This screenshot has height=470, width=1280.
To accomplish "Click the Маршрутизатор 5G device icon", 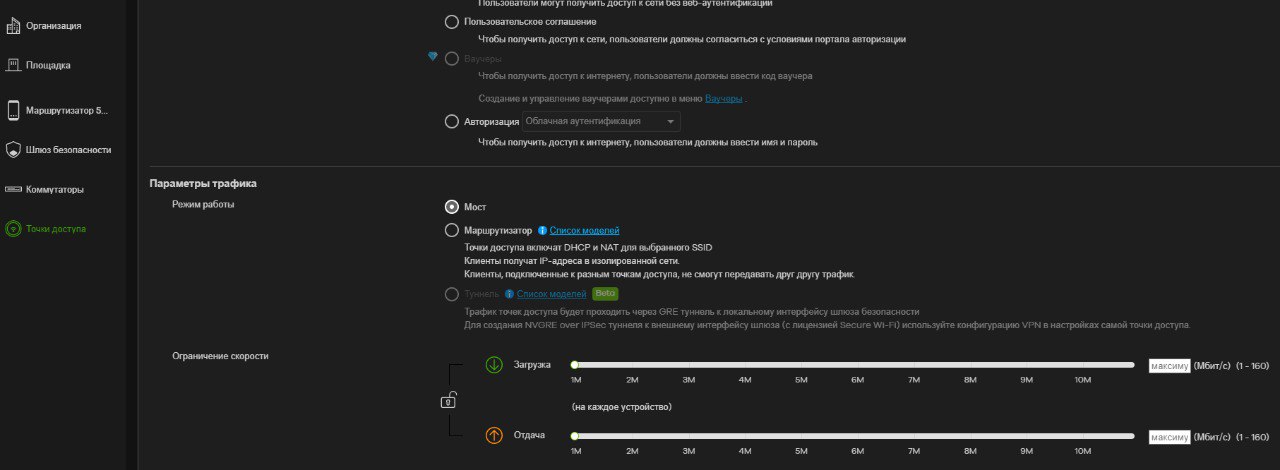I will pyautogui.click(x=13, y=110).
